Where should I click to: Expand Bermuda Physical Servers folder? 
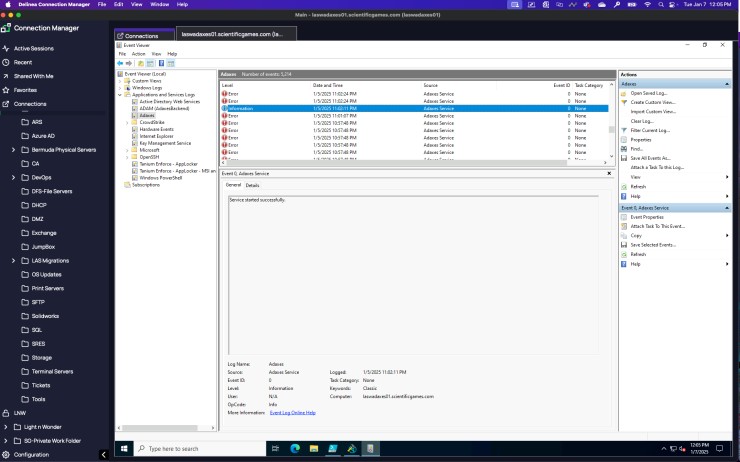(x=13, y=150)
